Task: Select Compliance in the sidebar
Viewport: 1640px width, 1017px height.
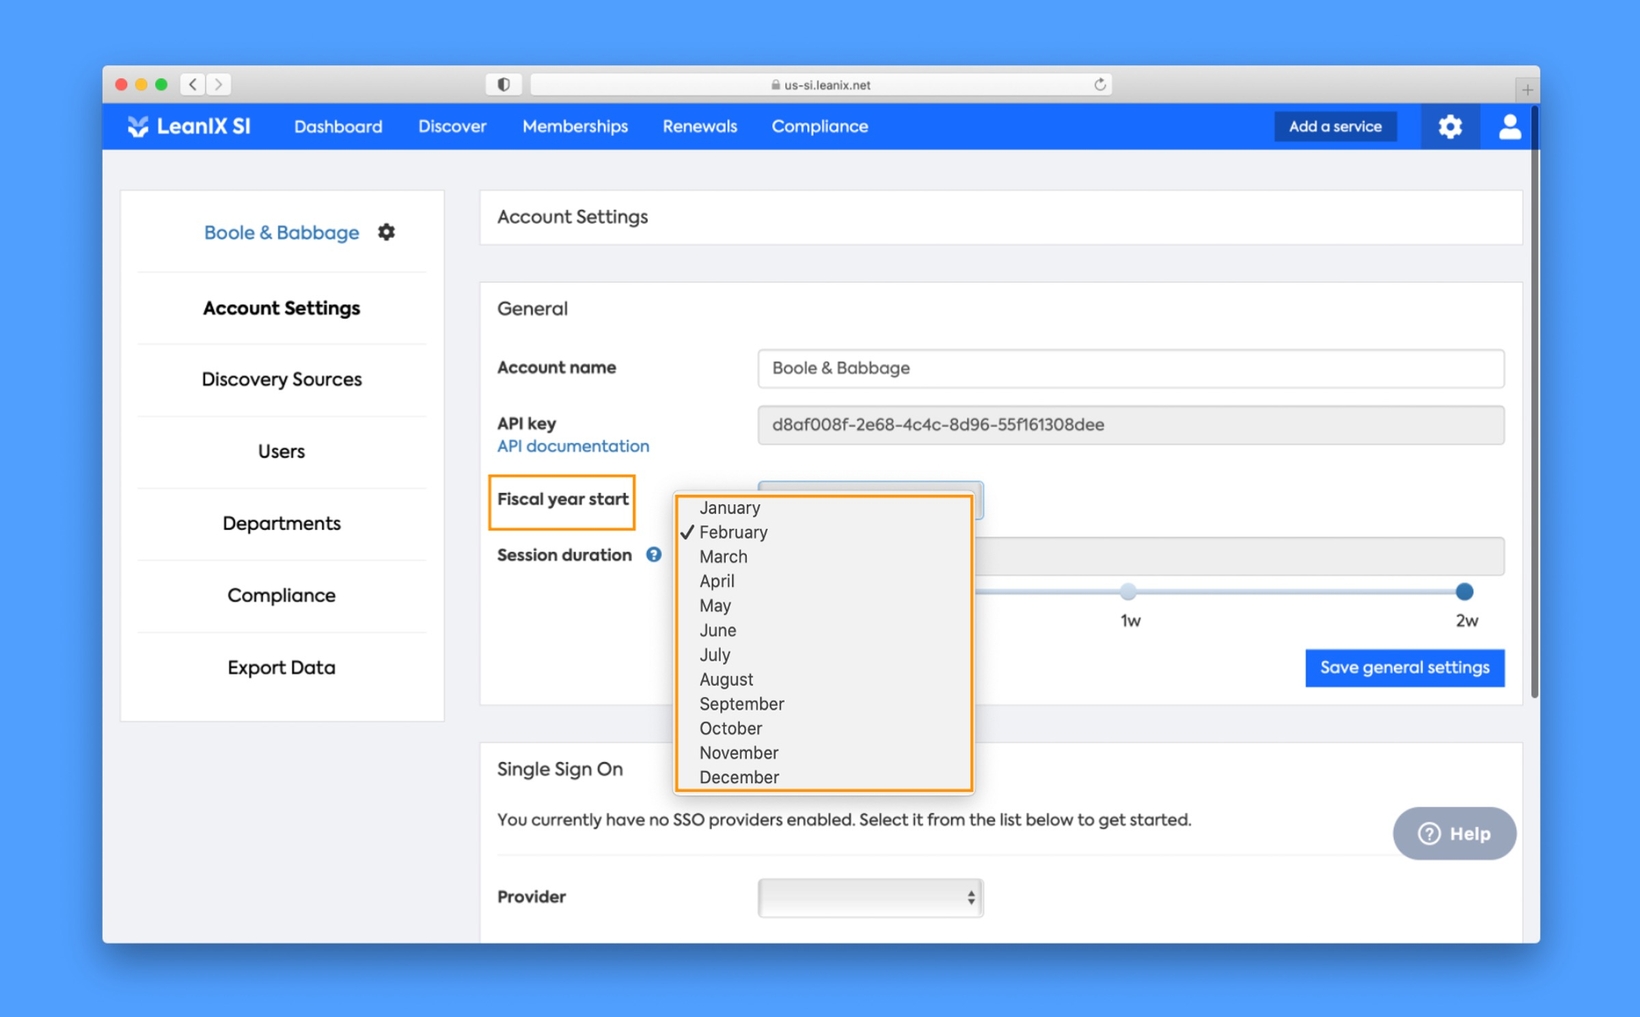Action: (x=281, y=596)
